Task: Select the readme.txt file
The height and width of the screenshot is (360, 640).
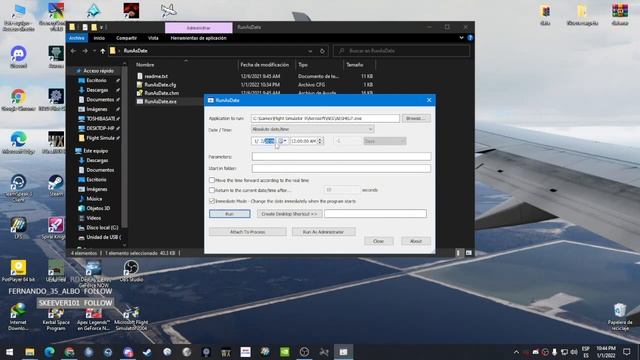Action: pyautogui.click(x=156, y=76)
